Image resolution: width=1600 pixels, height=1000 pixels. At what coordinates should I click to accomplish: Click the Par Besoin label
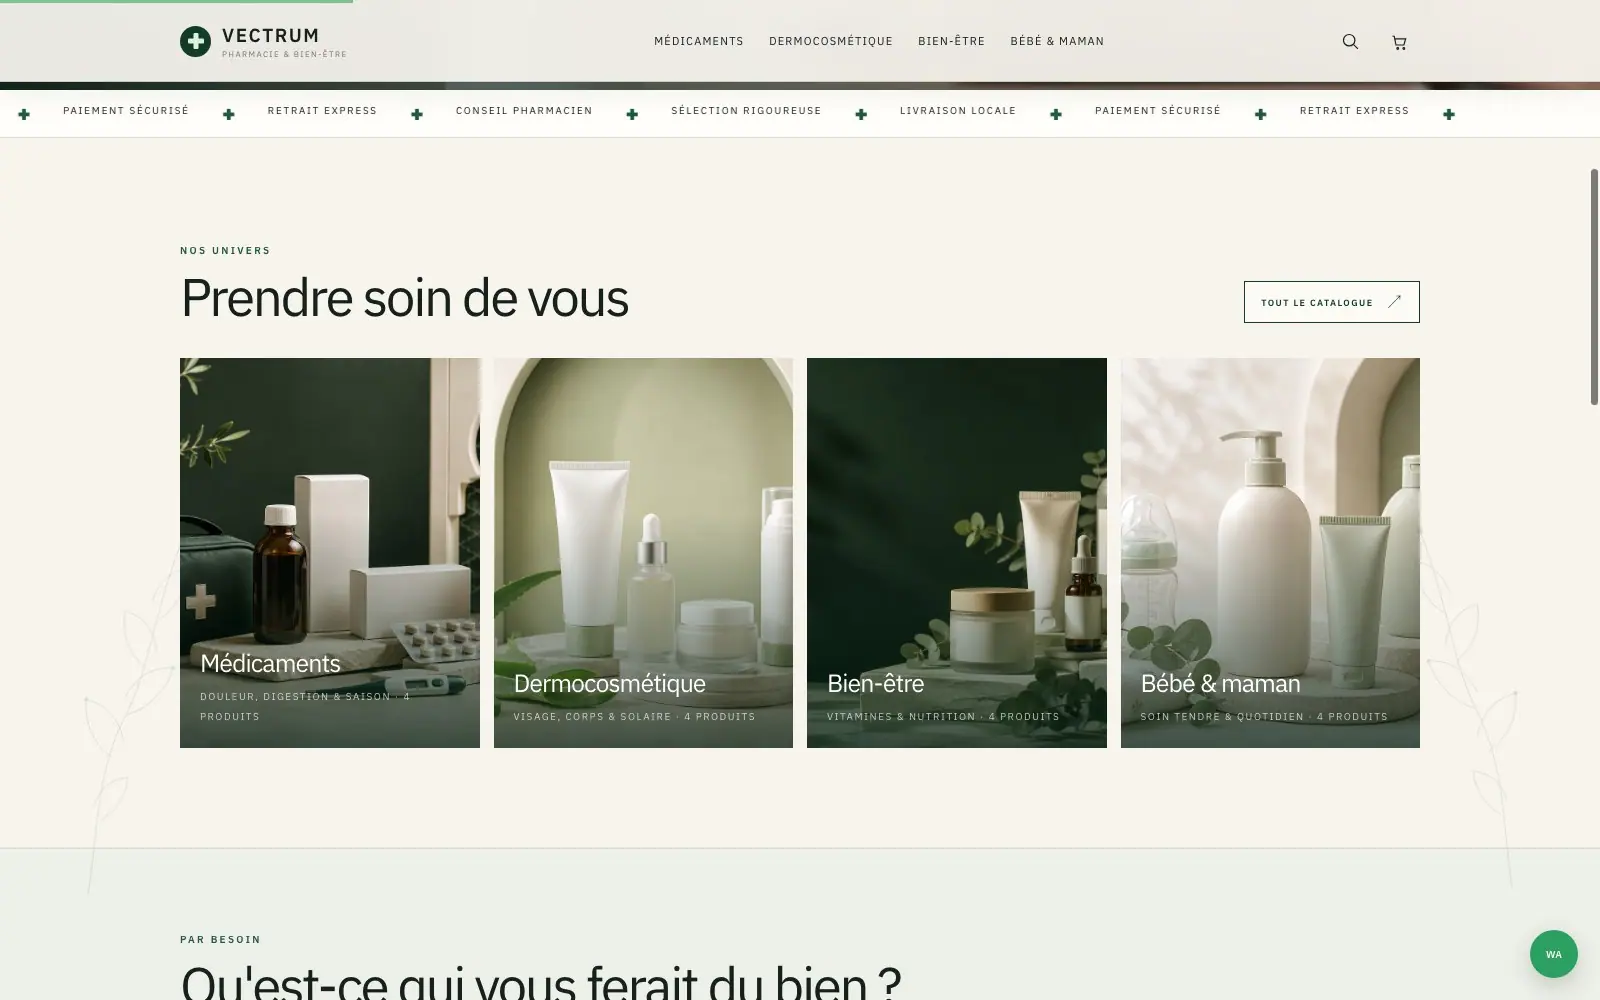(x=220, y=940)
